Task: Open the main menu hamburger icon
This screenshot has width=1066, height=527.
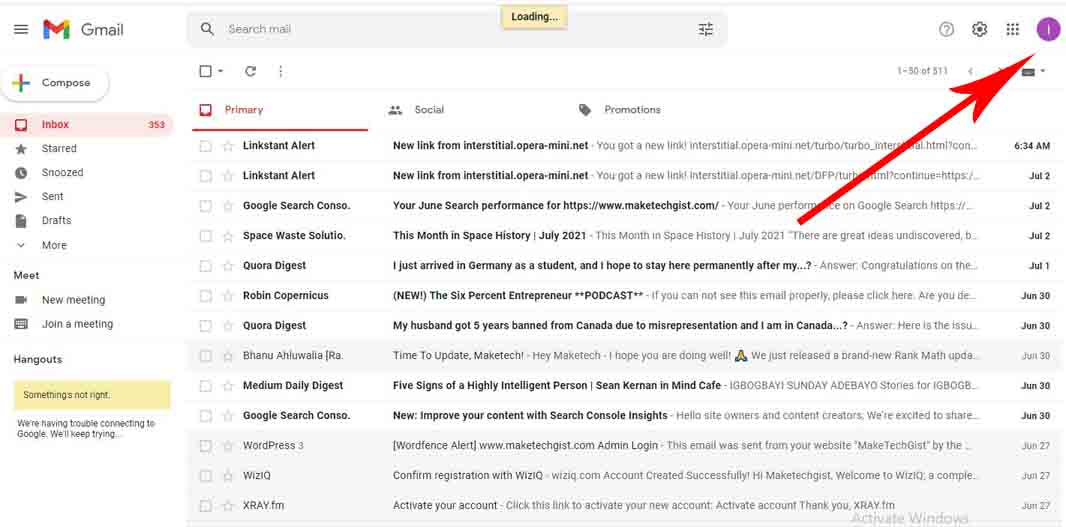Action: (x=21, y=30)
